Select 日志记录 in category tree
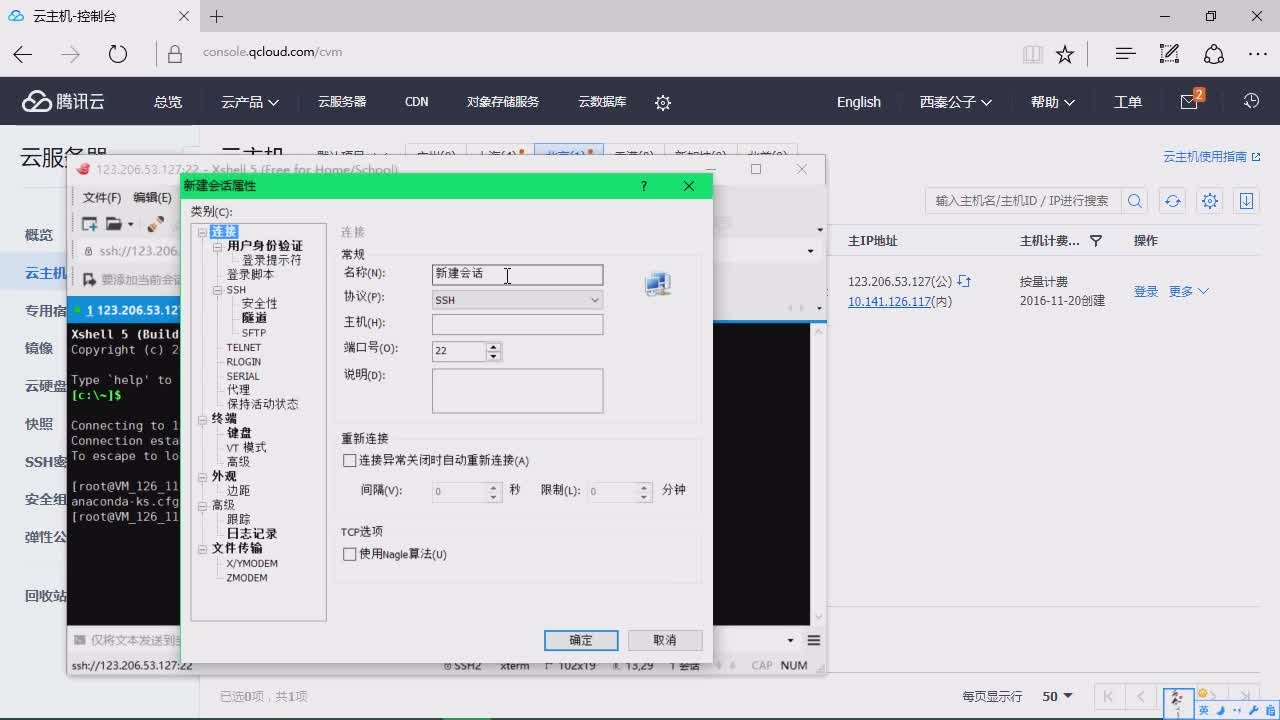1280x720 pixels. point(252,534)
